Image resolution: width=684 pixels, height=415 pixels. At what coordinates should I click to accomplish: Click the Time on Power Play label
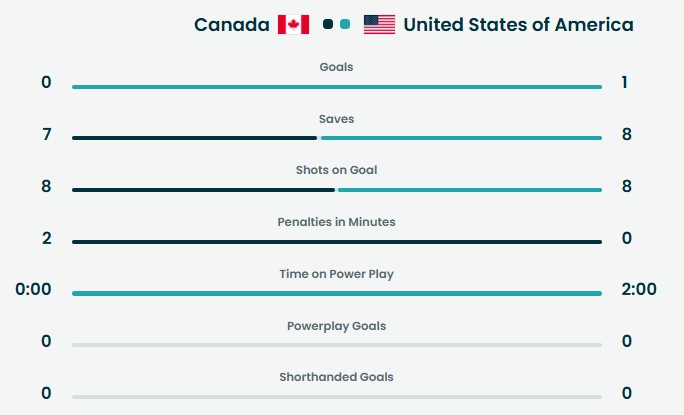[x=336, y=274]
